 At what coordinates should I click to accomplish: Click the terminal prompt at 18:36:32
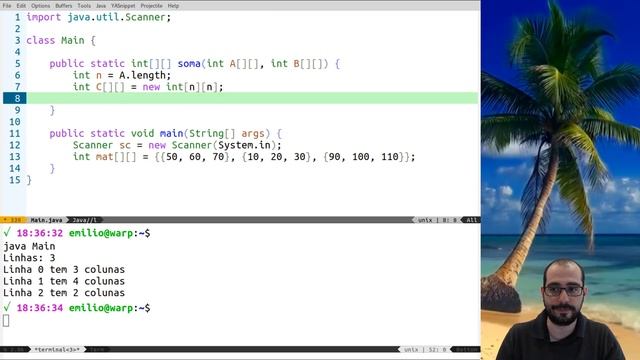pyautogui.click(x=76, y=233)
